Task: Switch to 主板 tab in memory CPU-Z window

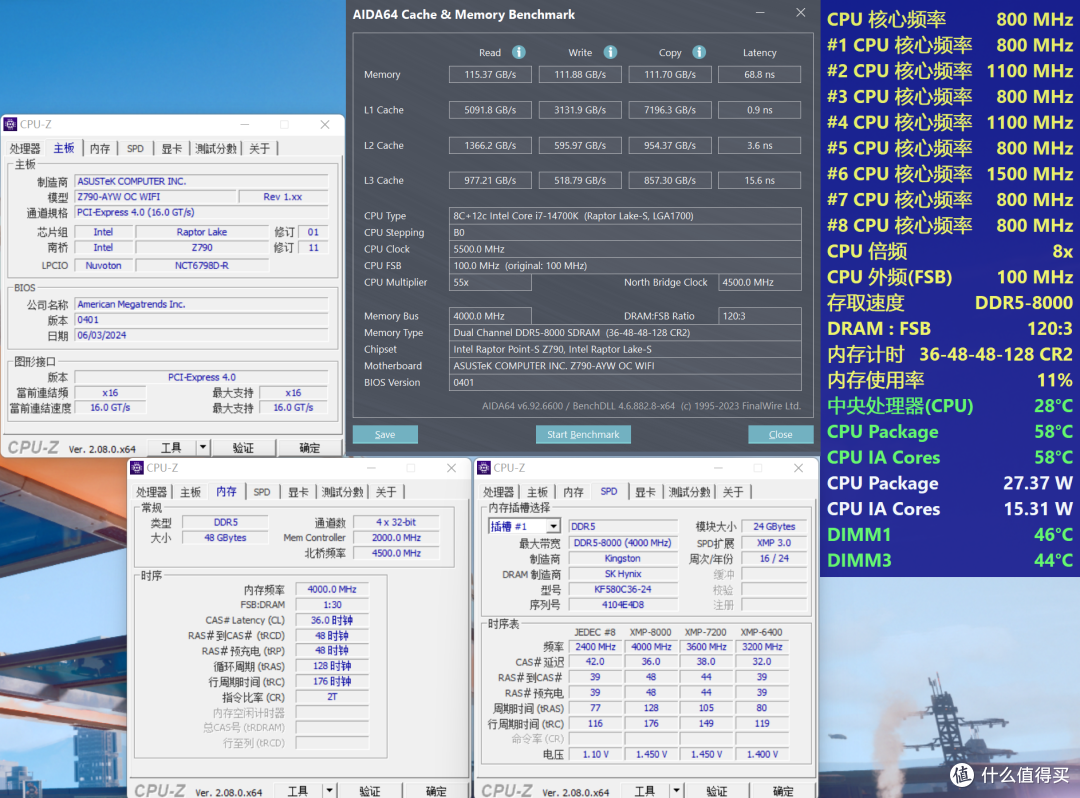Action: (190, 492)
